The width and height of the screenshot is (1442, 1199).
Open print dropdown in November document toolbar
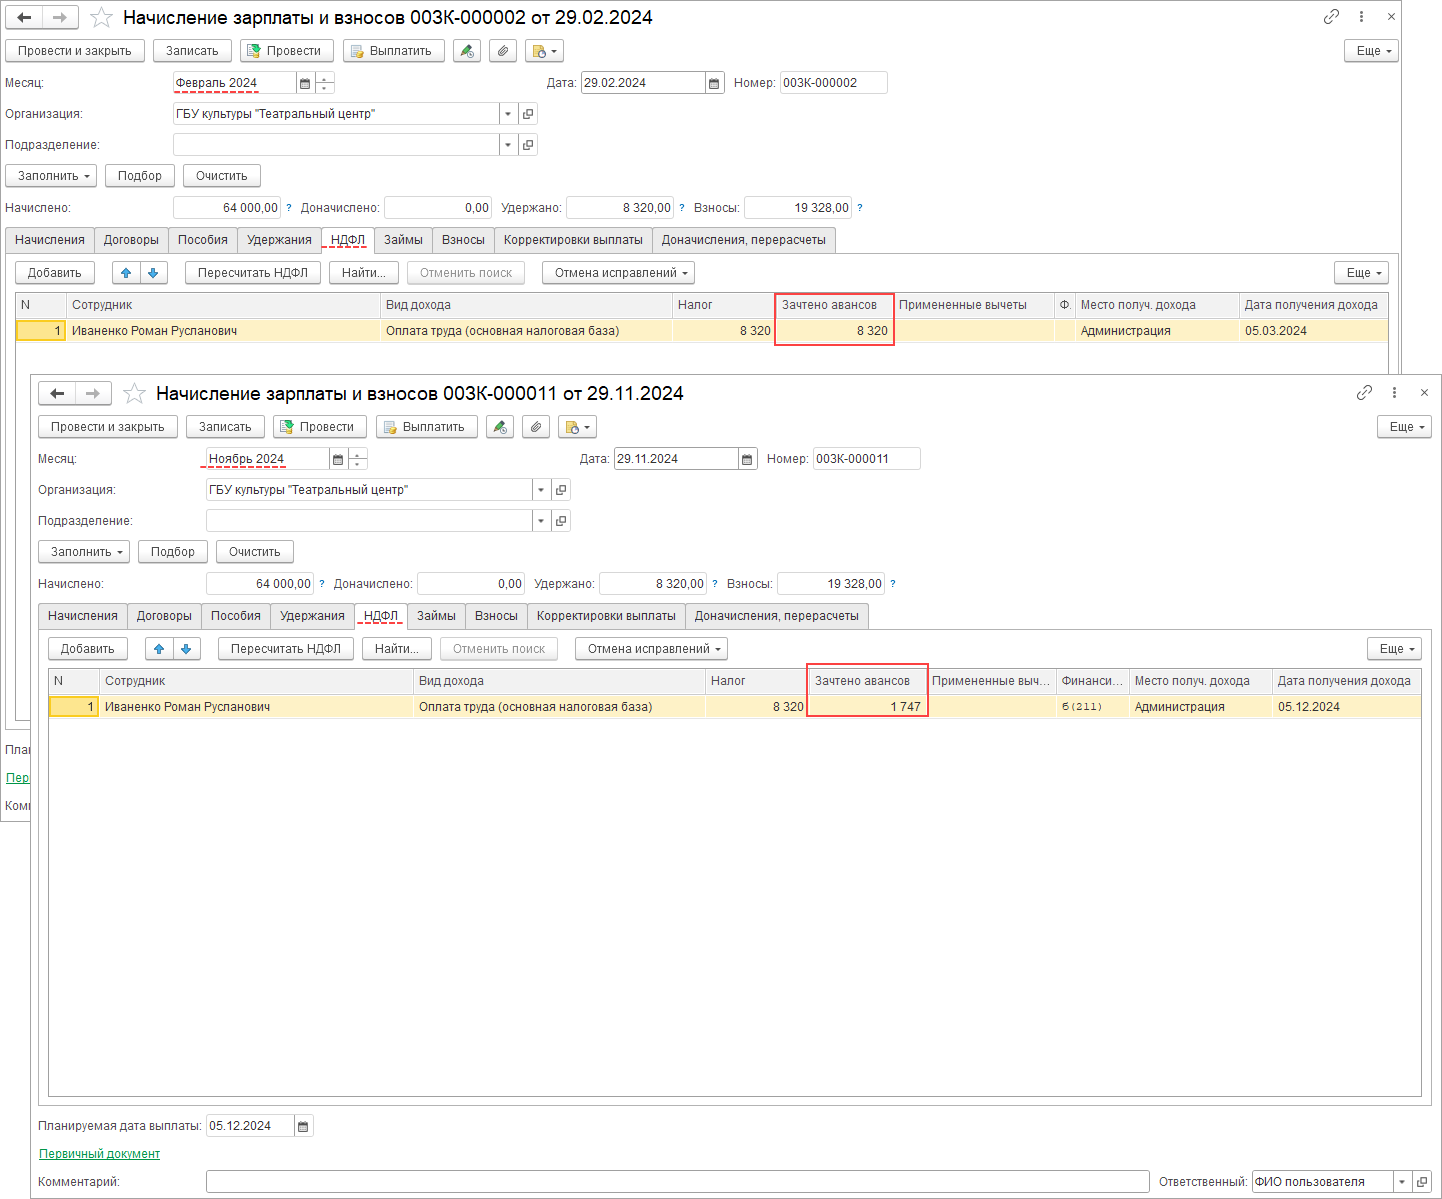pyautogui.click(x=577, y=427)
